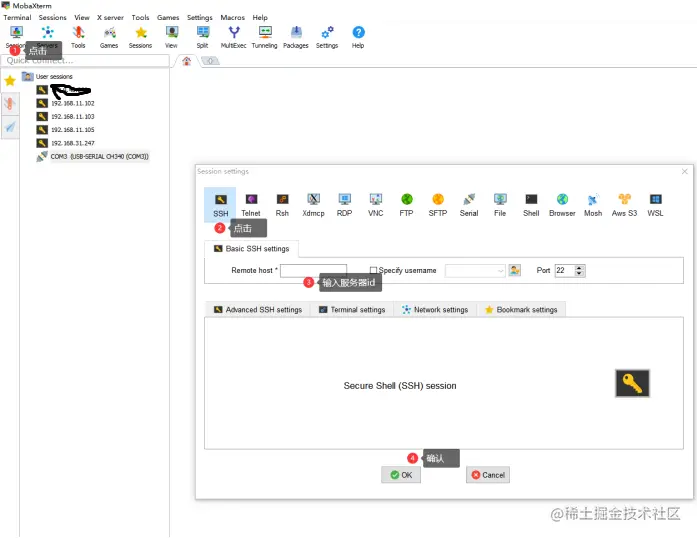
Task: Select the Mosh session type
Action: tap(593, 205)
